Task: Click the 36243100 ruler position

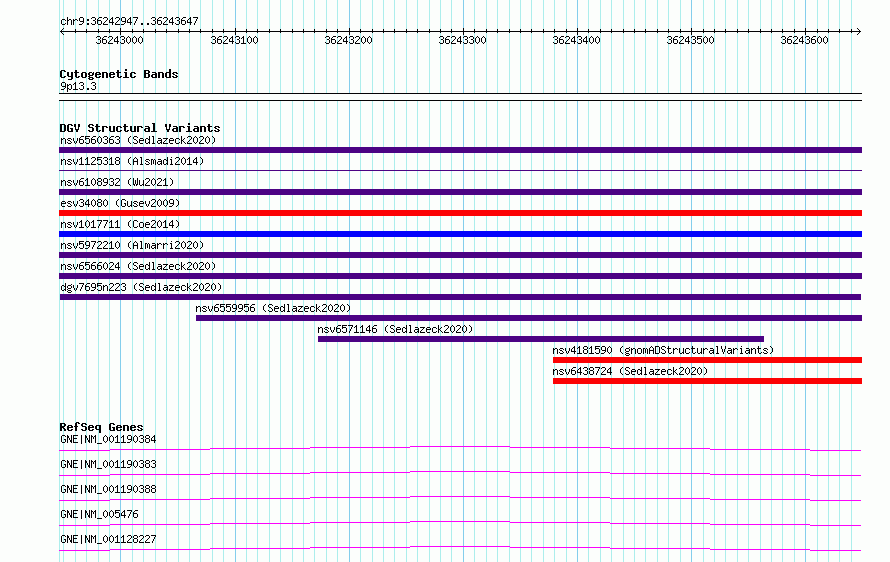Action: tap(234, 40)
